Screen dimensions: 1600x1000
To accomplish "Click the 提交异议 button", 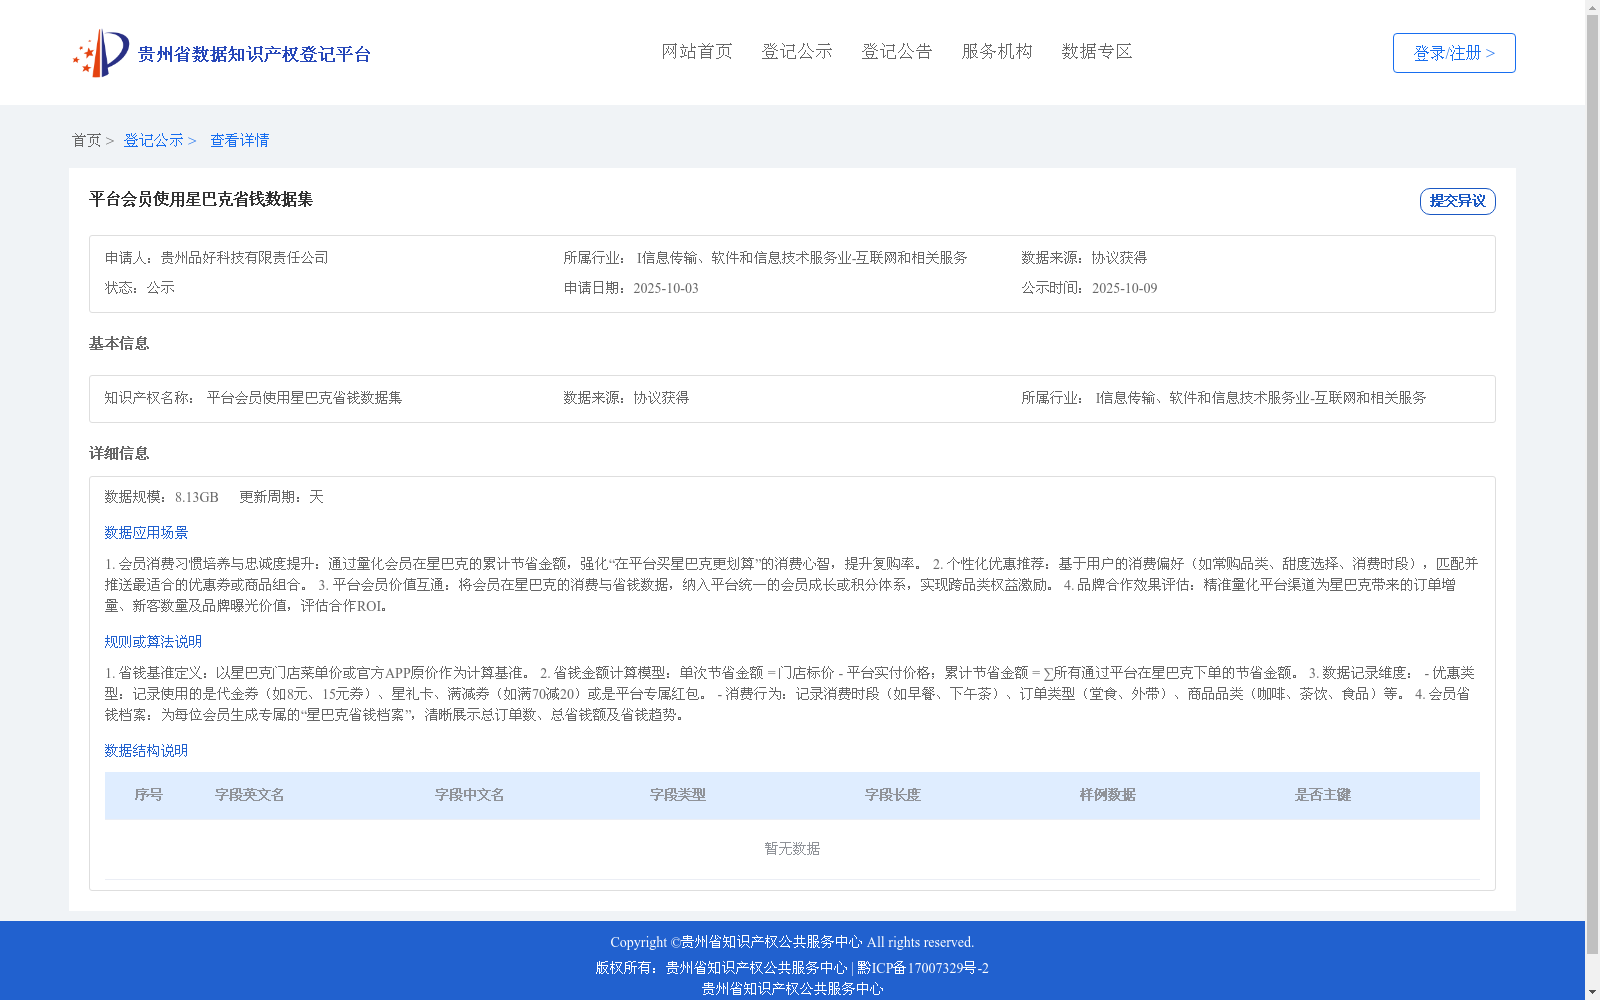I will coord(1457,201).
